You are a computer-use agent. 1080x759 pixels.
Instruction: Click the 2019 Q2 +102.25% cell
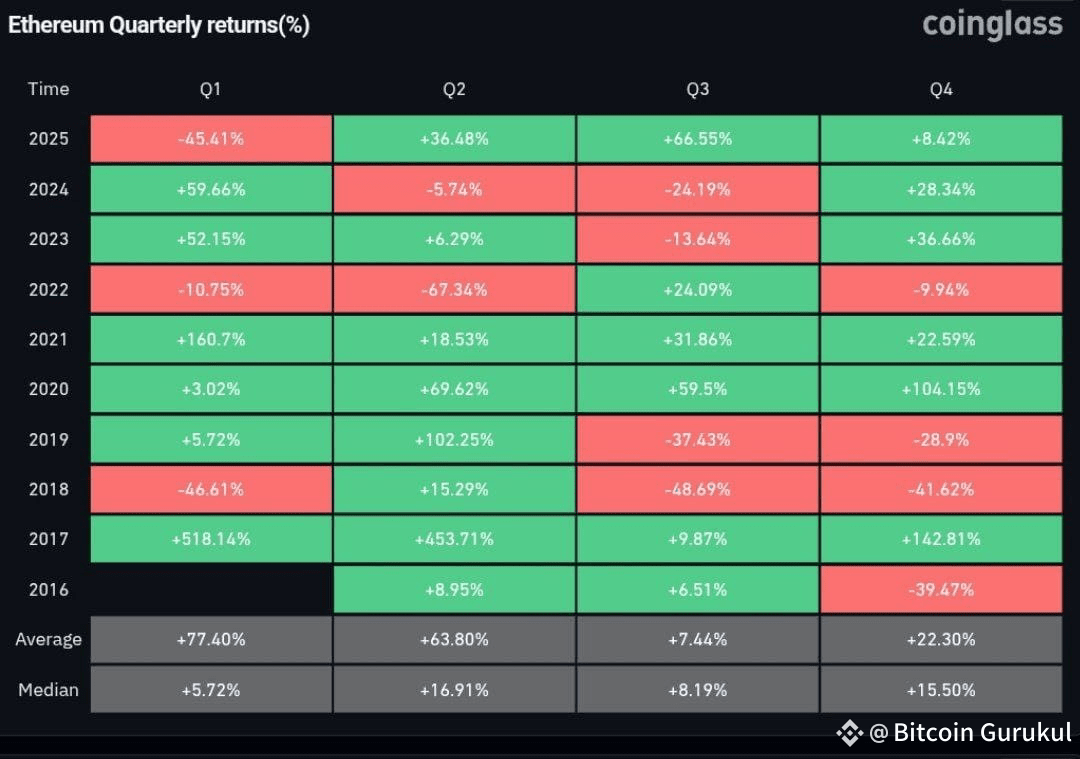coord(454,439)
